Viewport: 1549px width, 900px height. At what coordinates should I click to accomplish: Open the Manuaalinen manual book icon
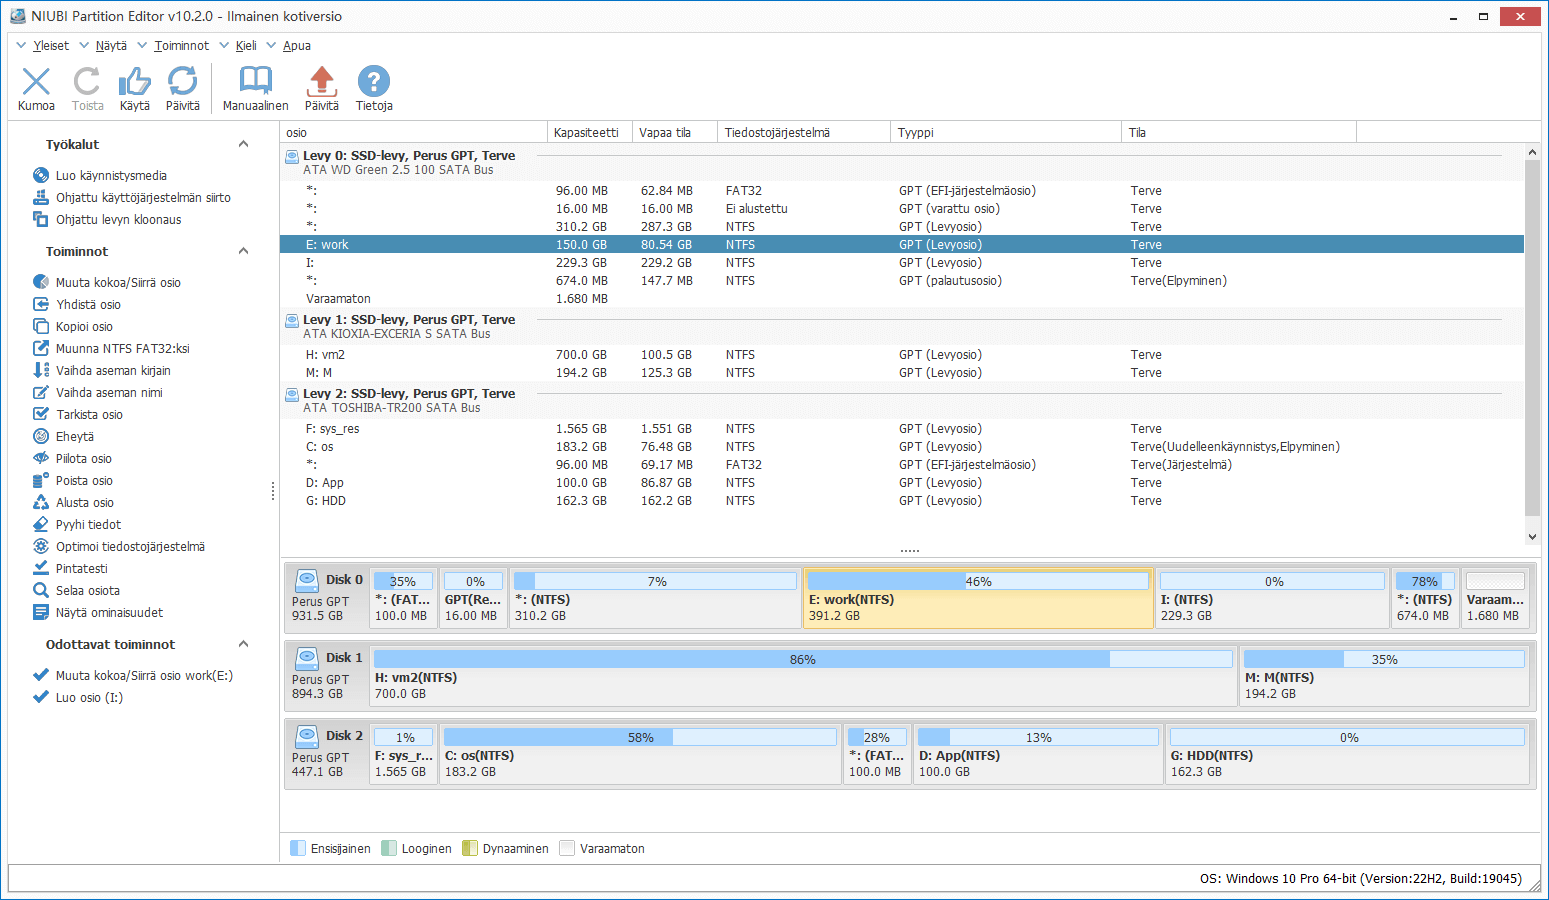point(255,82)
